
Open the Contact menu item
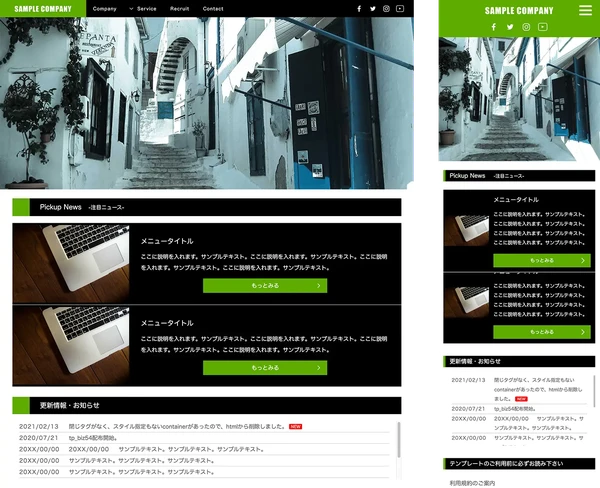point(213,9)
